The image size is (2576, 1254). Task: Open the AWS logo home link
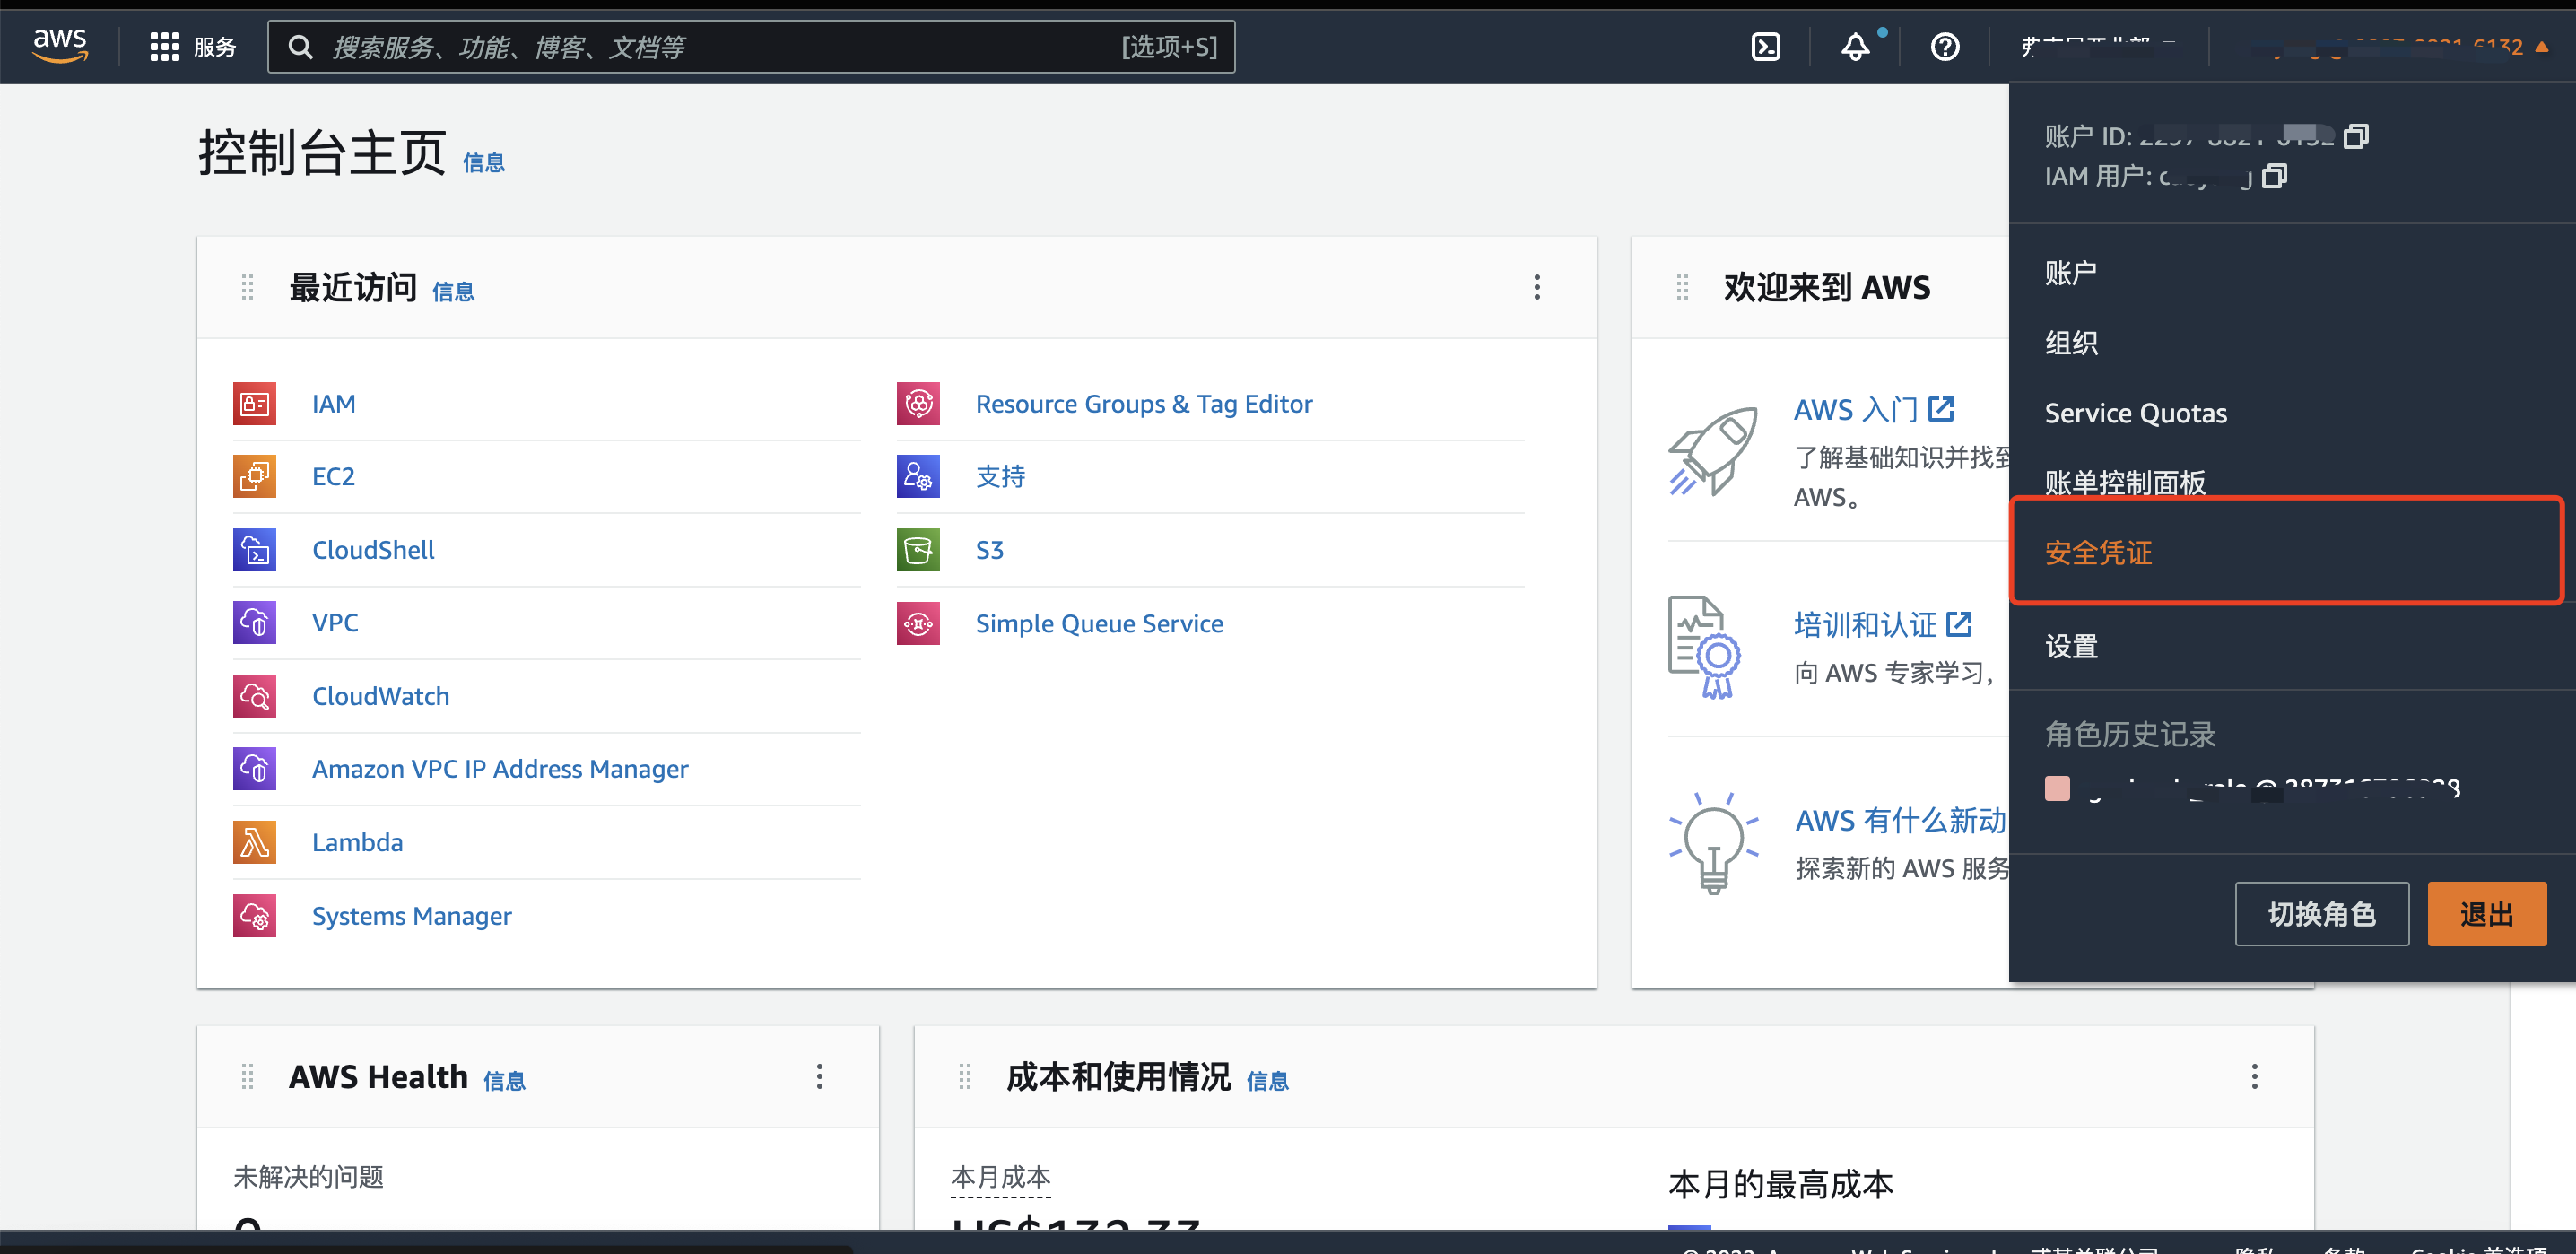pos(60,46)
